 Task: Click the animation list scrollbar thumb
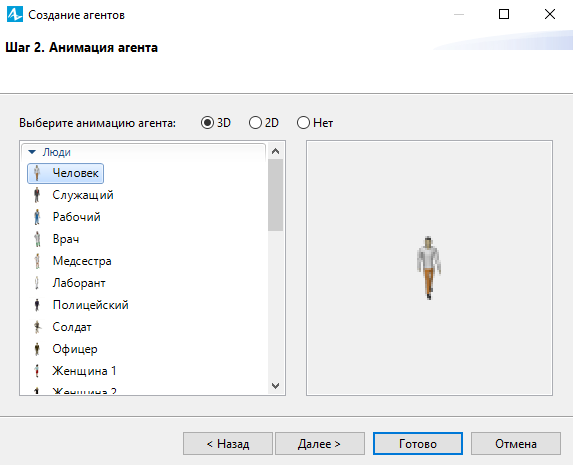point(276,195)
